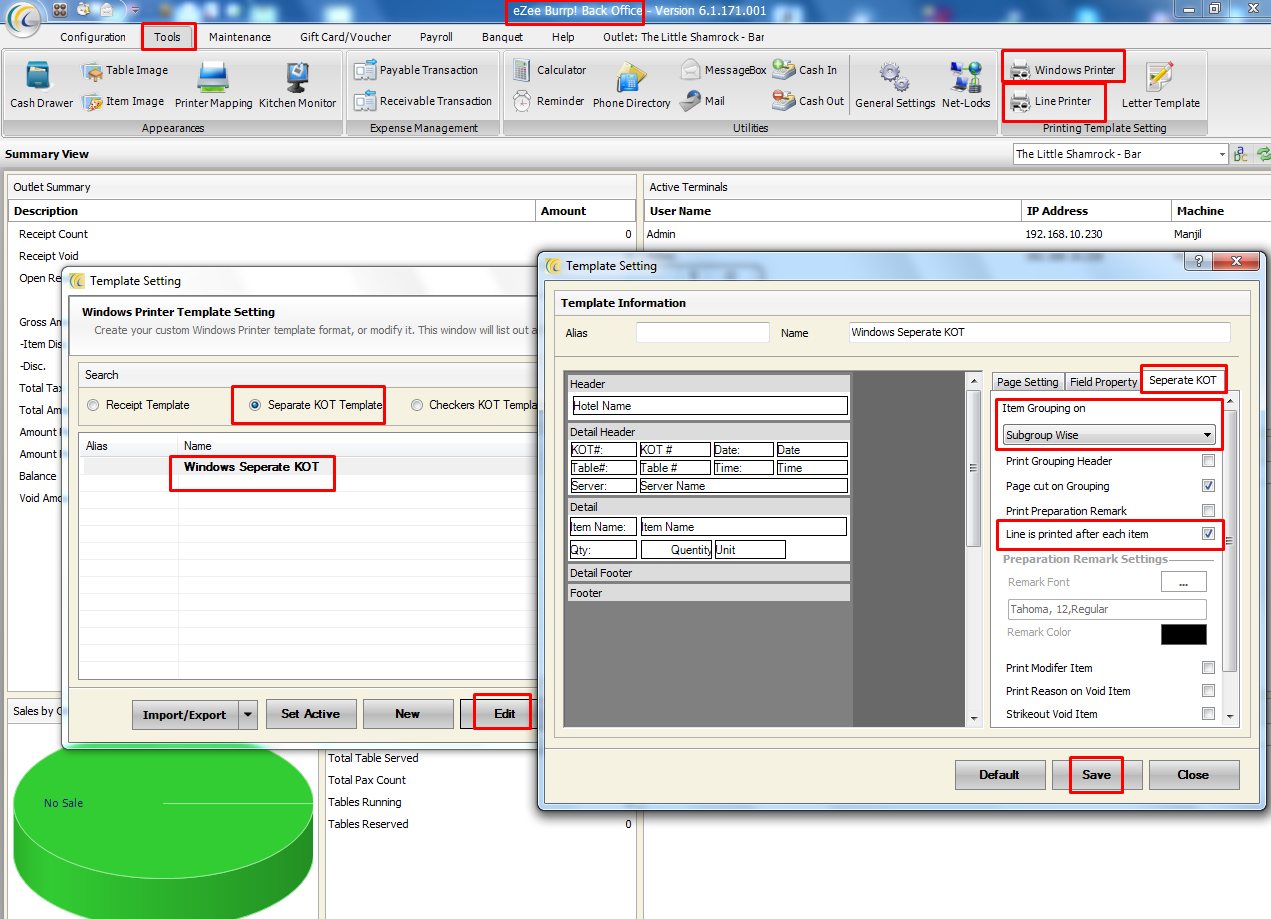Open Payable Transaction
This screenshot has height=919, width=1271.
(x=416, y=70)
